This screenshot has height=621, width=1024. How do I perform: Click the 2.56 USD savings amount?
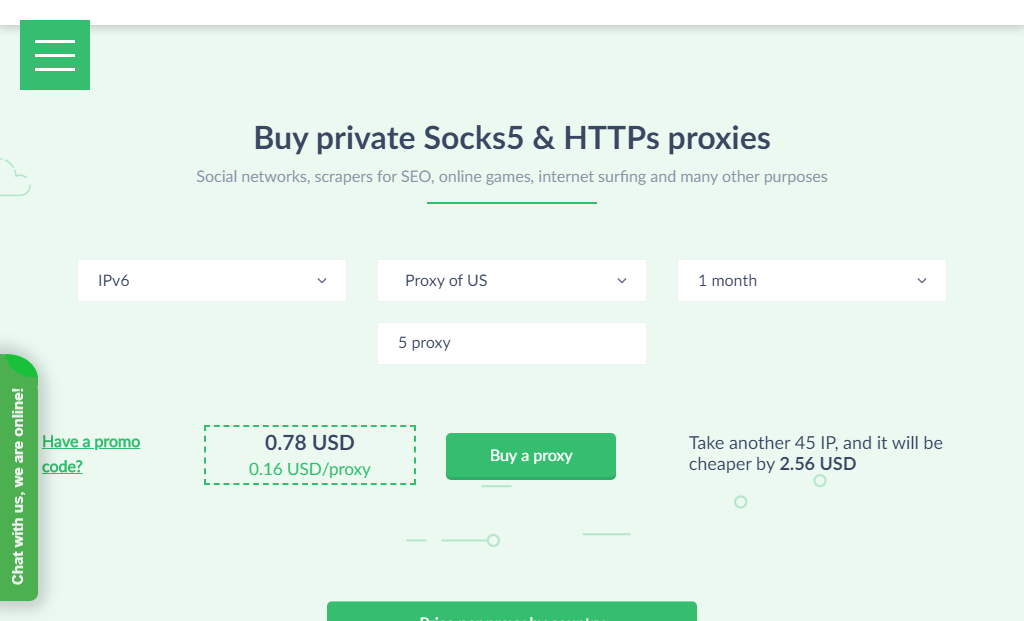click(818, 464)
